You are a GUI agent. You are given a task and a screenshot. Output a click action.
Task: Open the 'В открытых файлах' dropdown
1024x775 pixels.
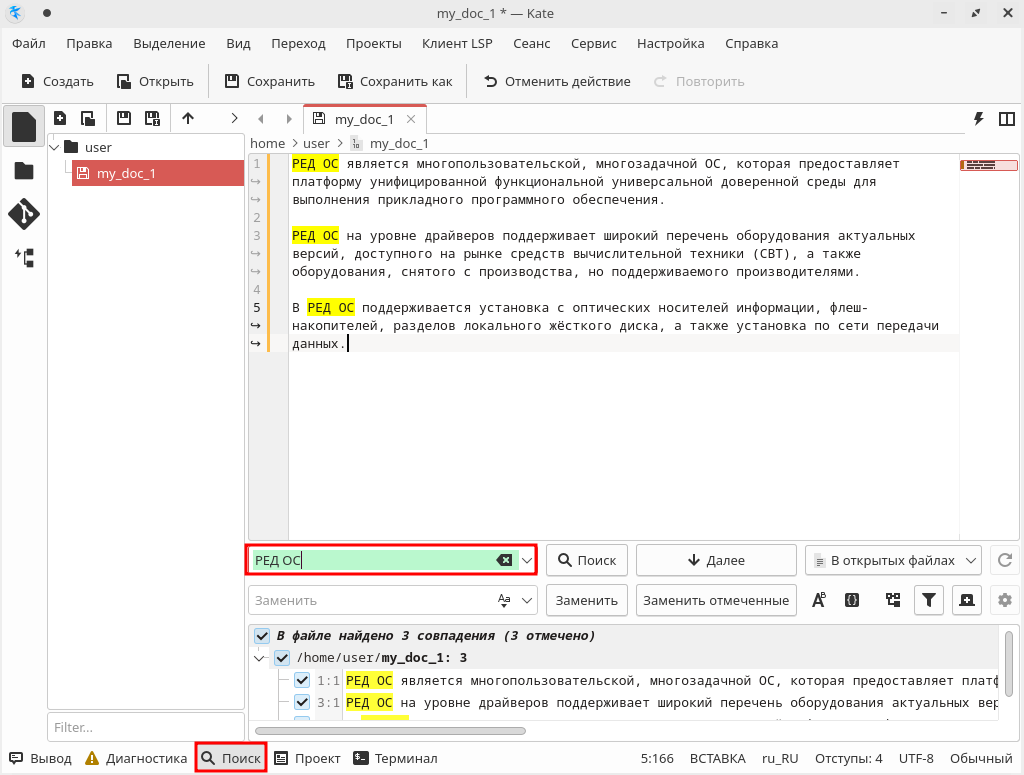892,561
